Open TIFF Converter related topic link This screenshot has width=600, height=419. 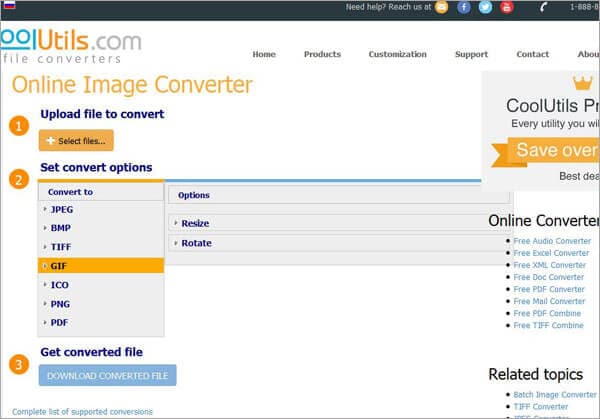(x=540, y=407)
